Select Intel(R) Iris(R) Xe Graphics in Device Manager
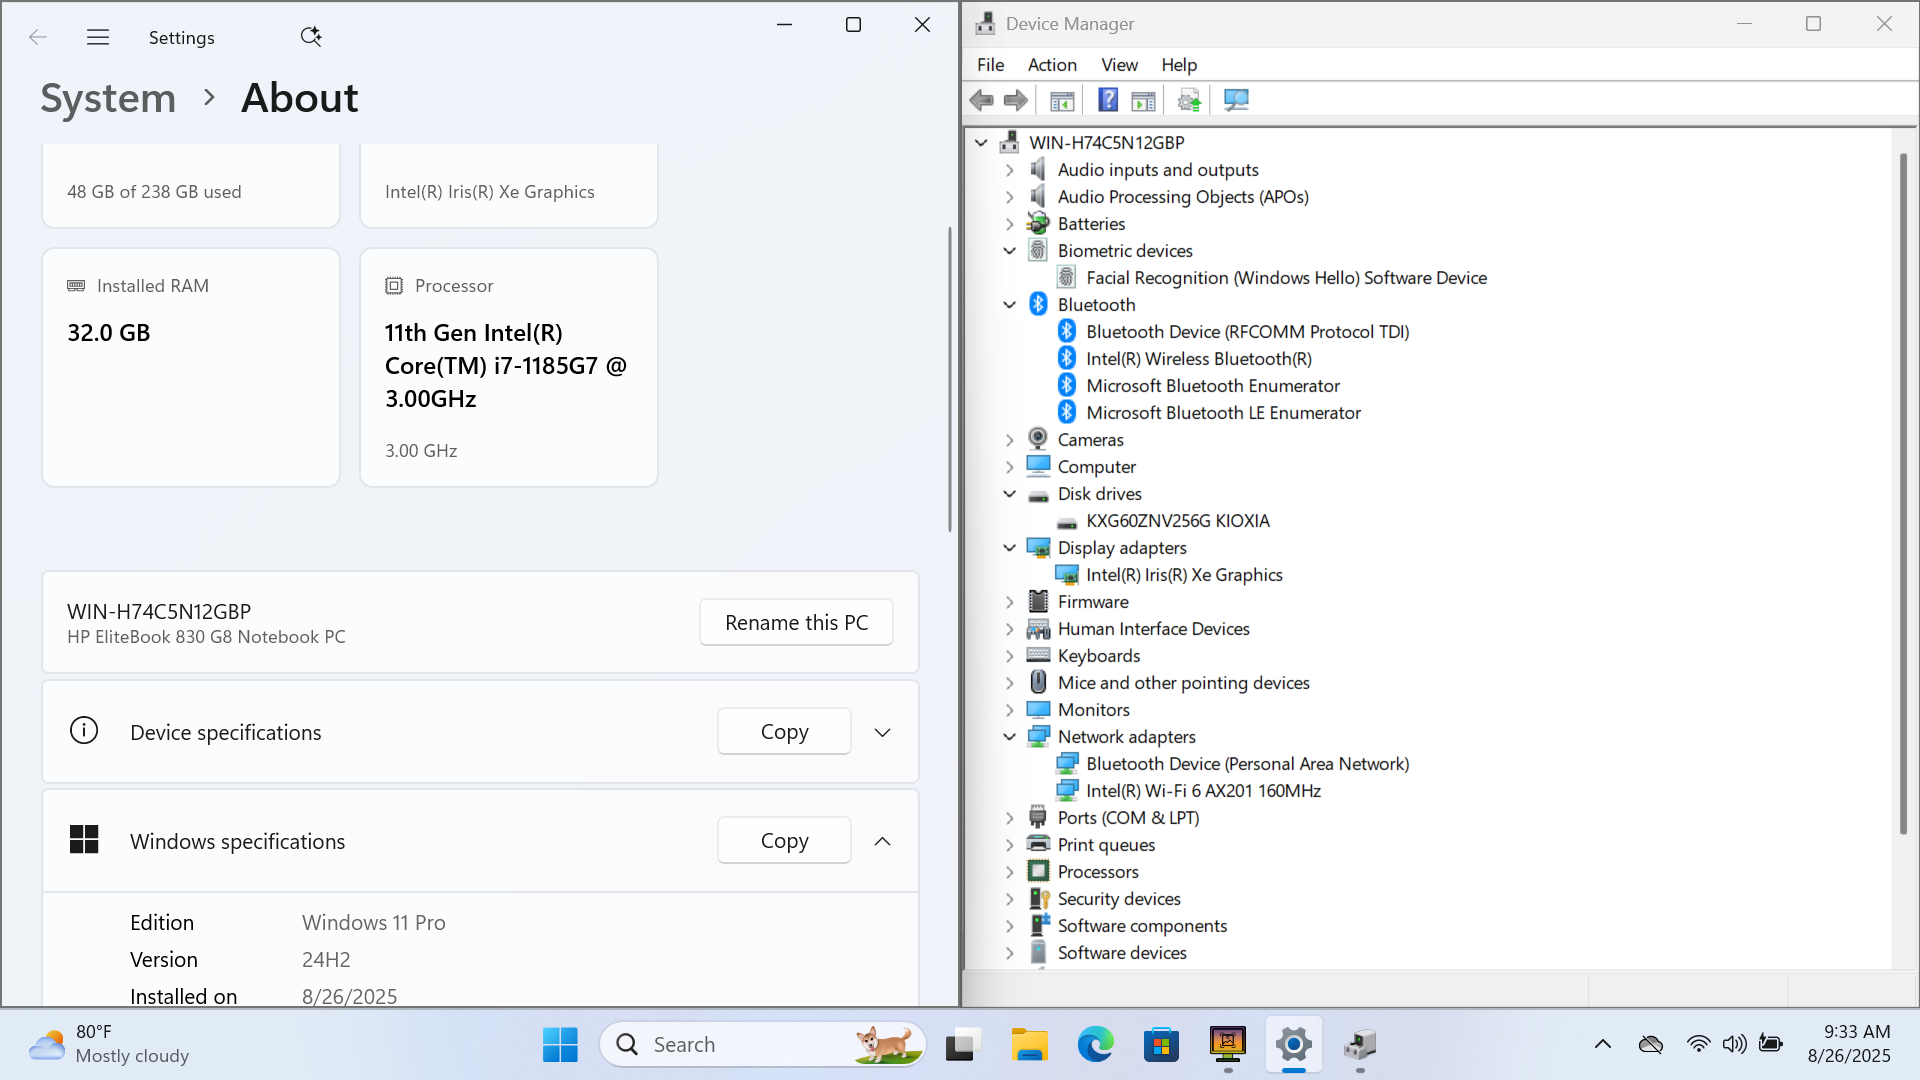The image size is (1920, 1080). [x=1184, y=574]
